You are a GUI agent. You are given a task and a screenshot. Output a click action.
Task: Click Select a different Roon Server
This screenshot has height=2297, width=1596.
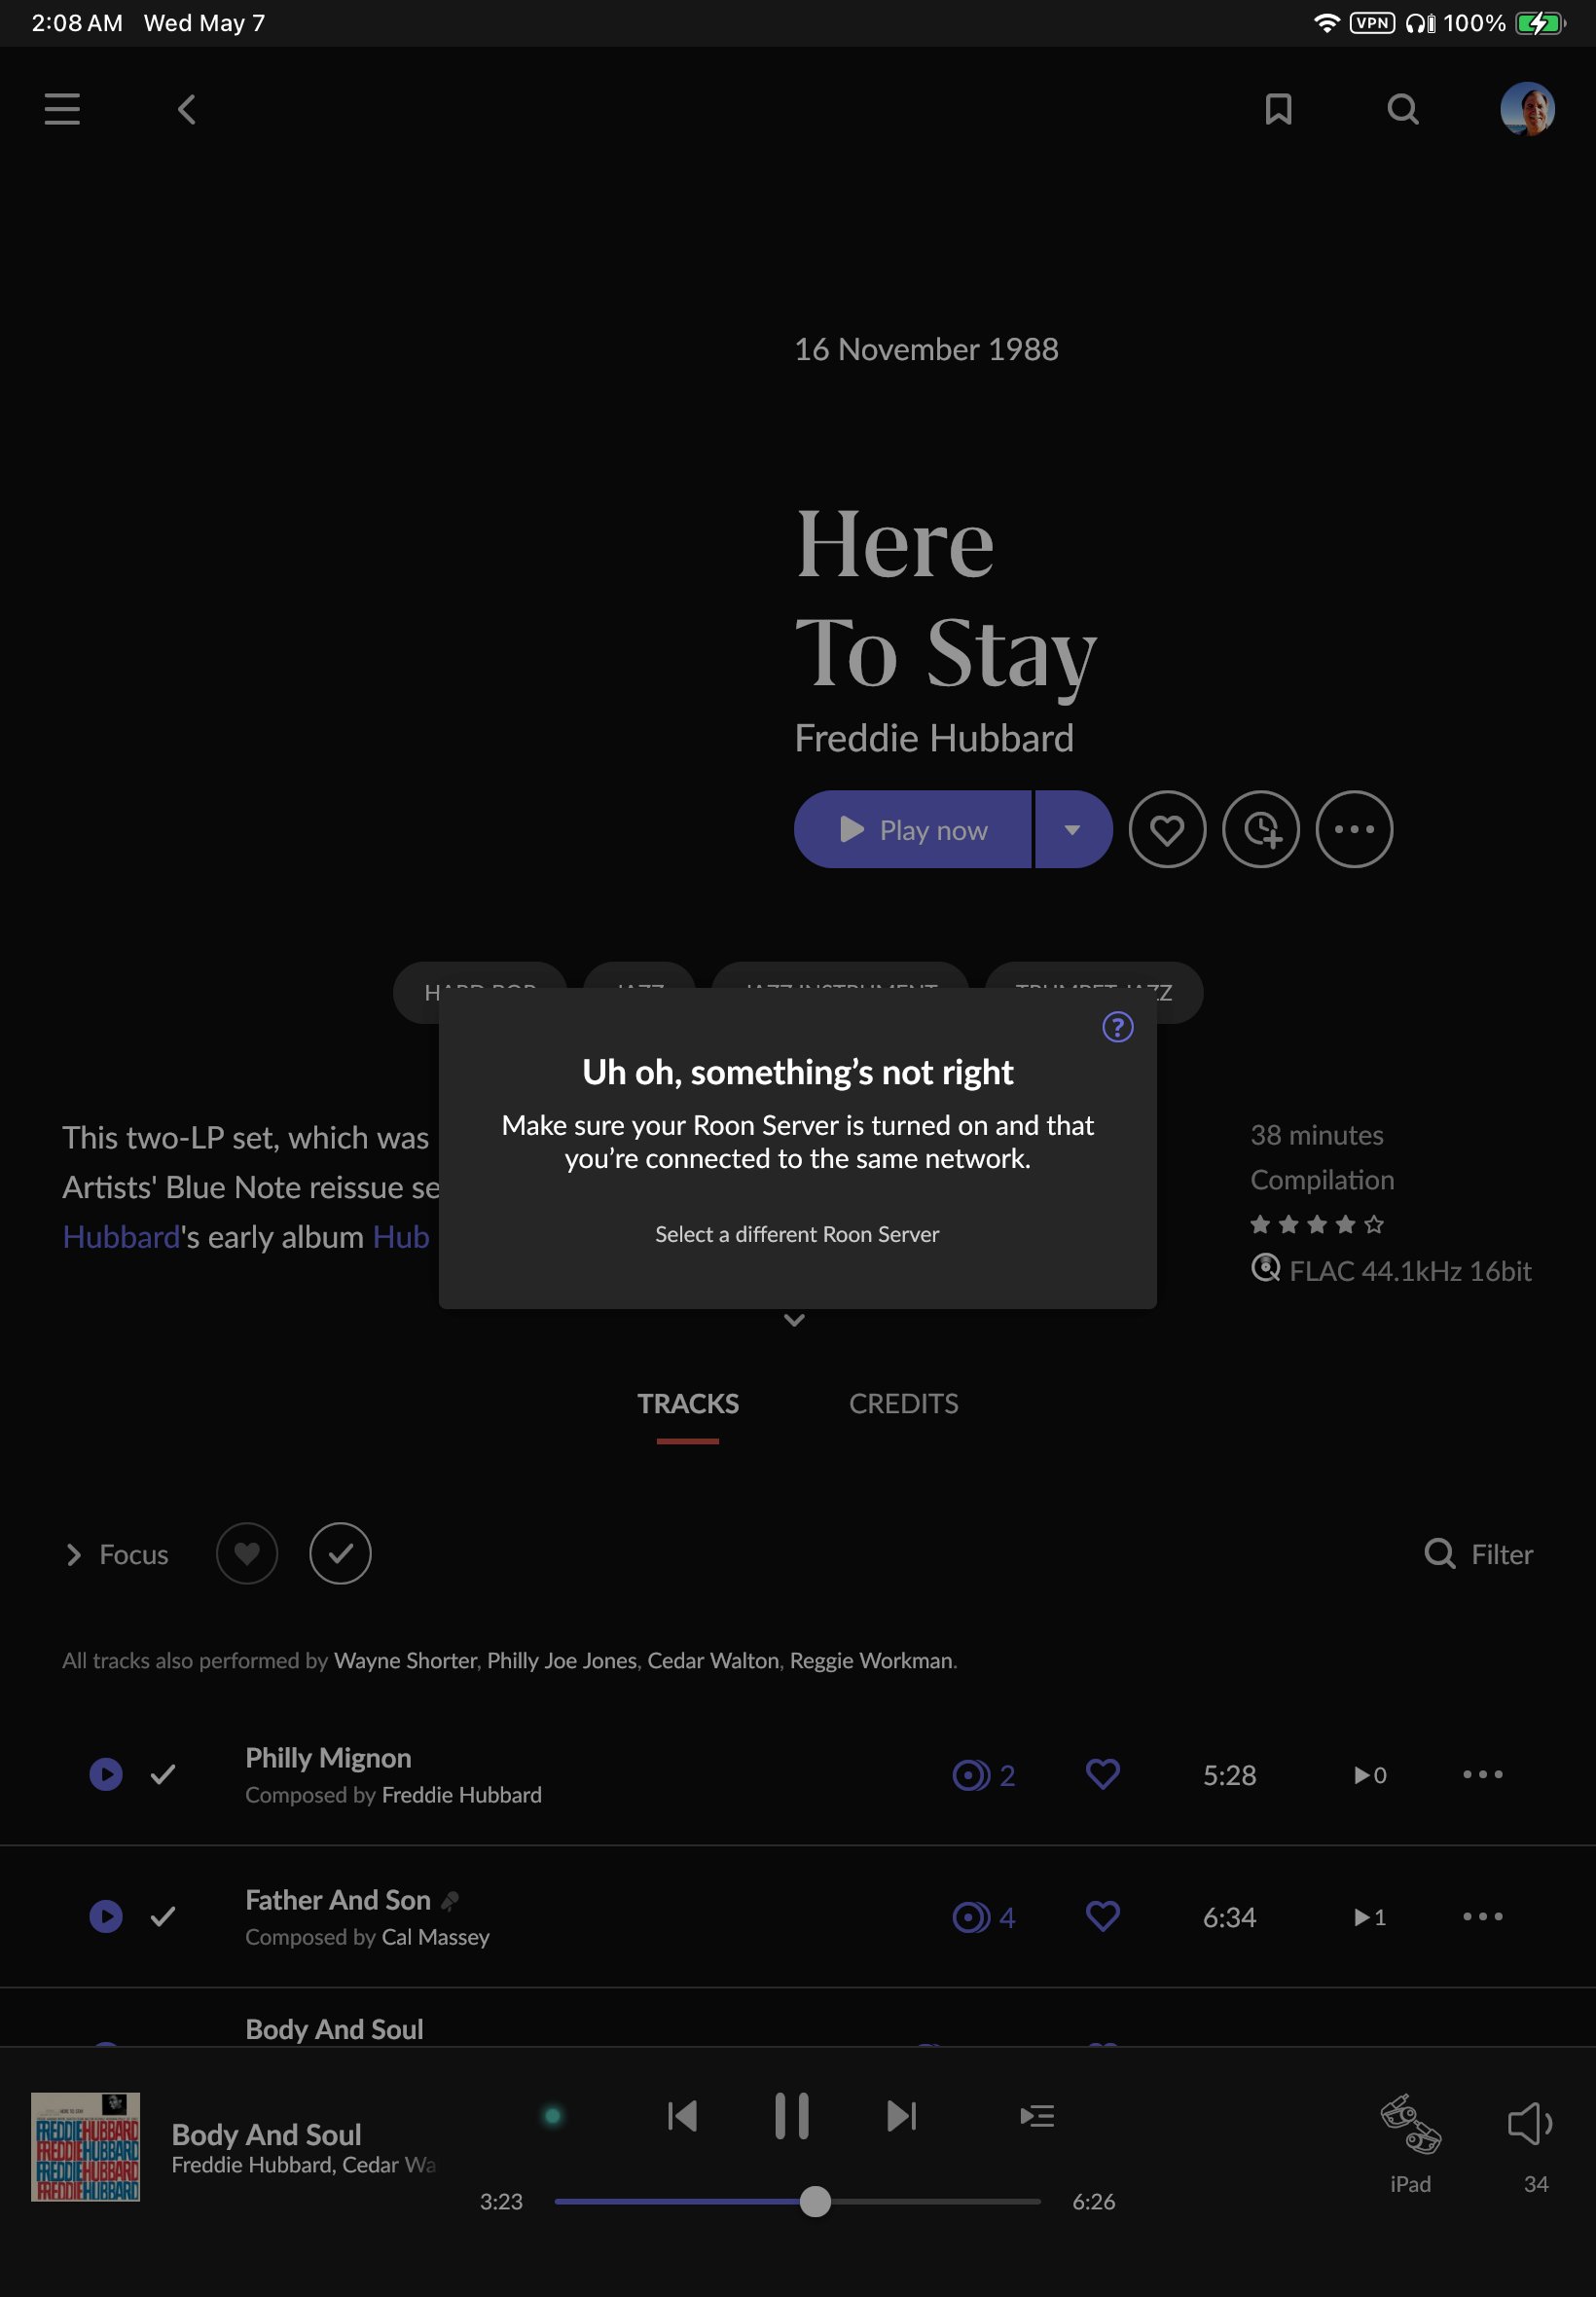click(x=797, y=1234)
